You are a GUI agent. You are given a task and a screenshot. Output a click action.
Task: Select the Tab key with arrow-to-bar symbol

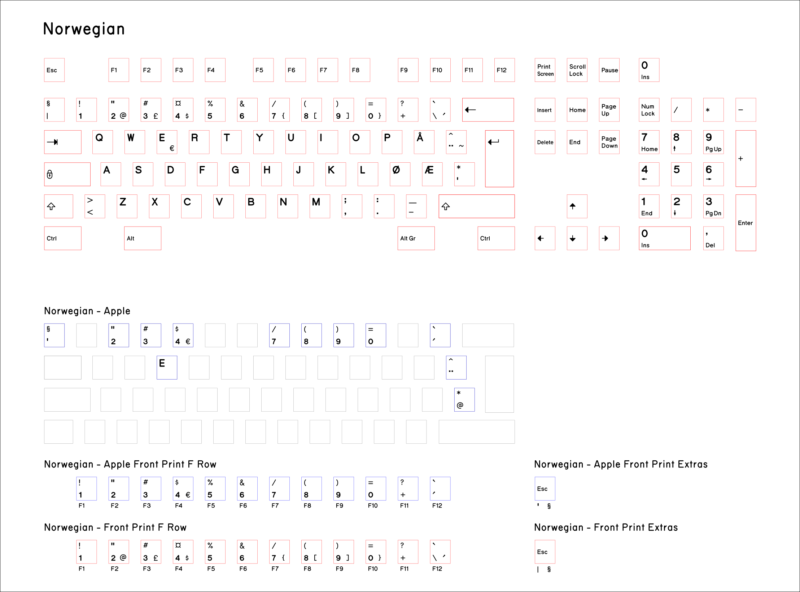[x=63, y=142]
